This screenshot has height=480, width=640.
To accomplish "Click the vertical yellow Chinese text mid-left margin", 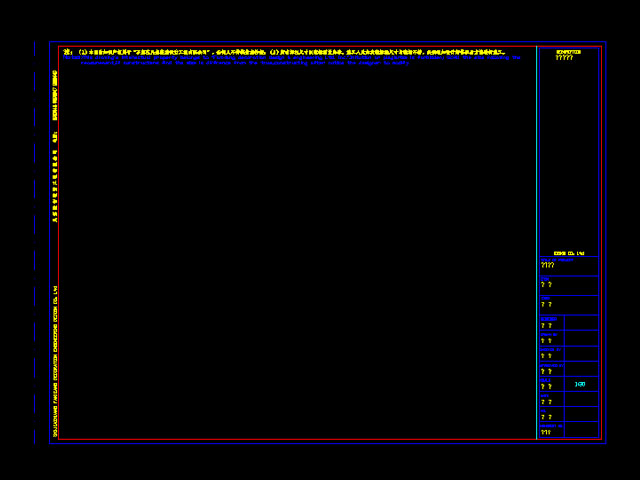I will pos(55,185).
